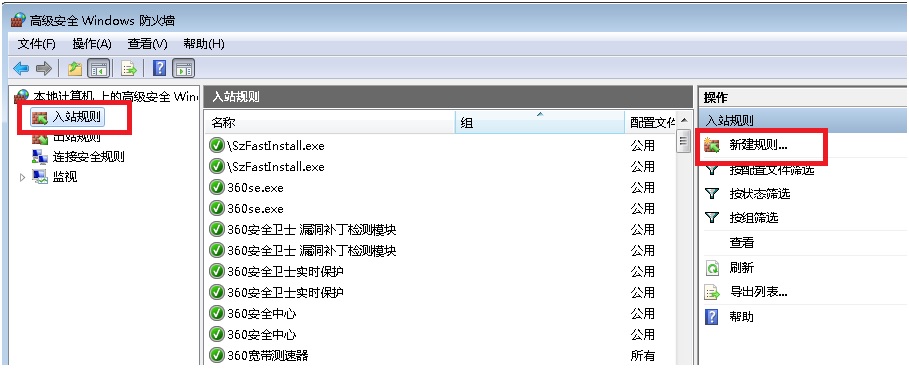
Task: Toggle the show/hide console tree icon
Action: (98, 69)
